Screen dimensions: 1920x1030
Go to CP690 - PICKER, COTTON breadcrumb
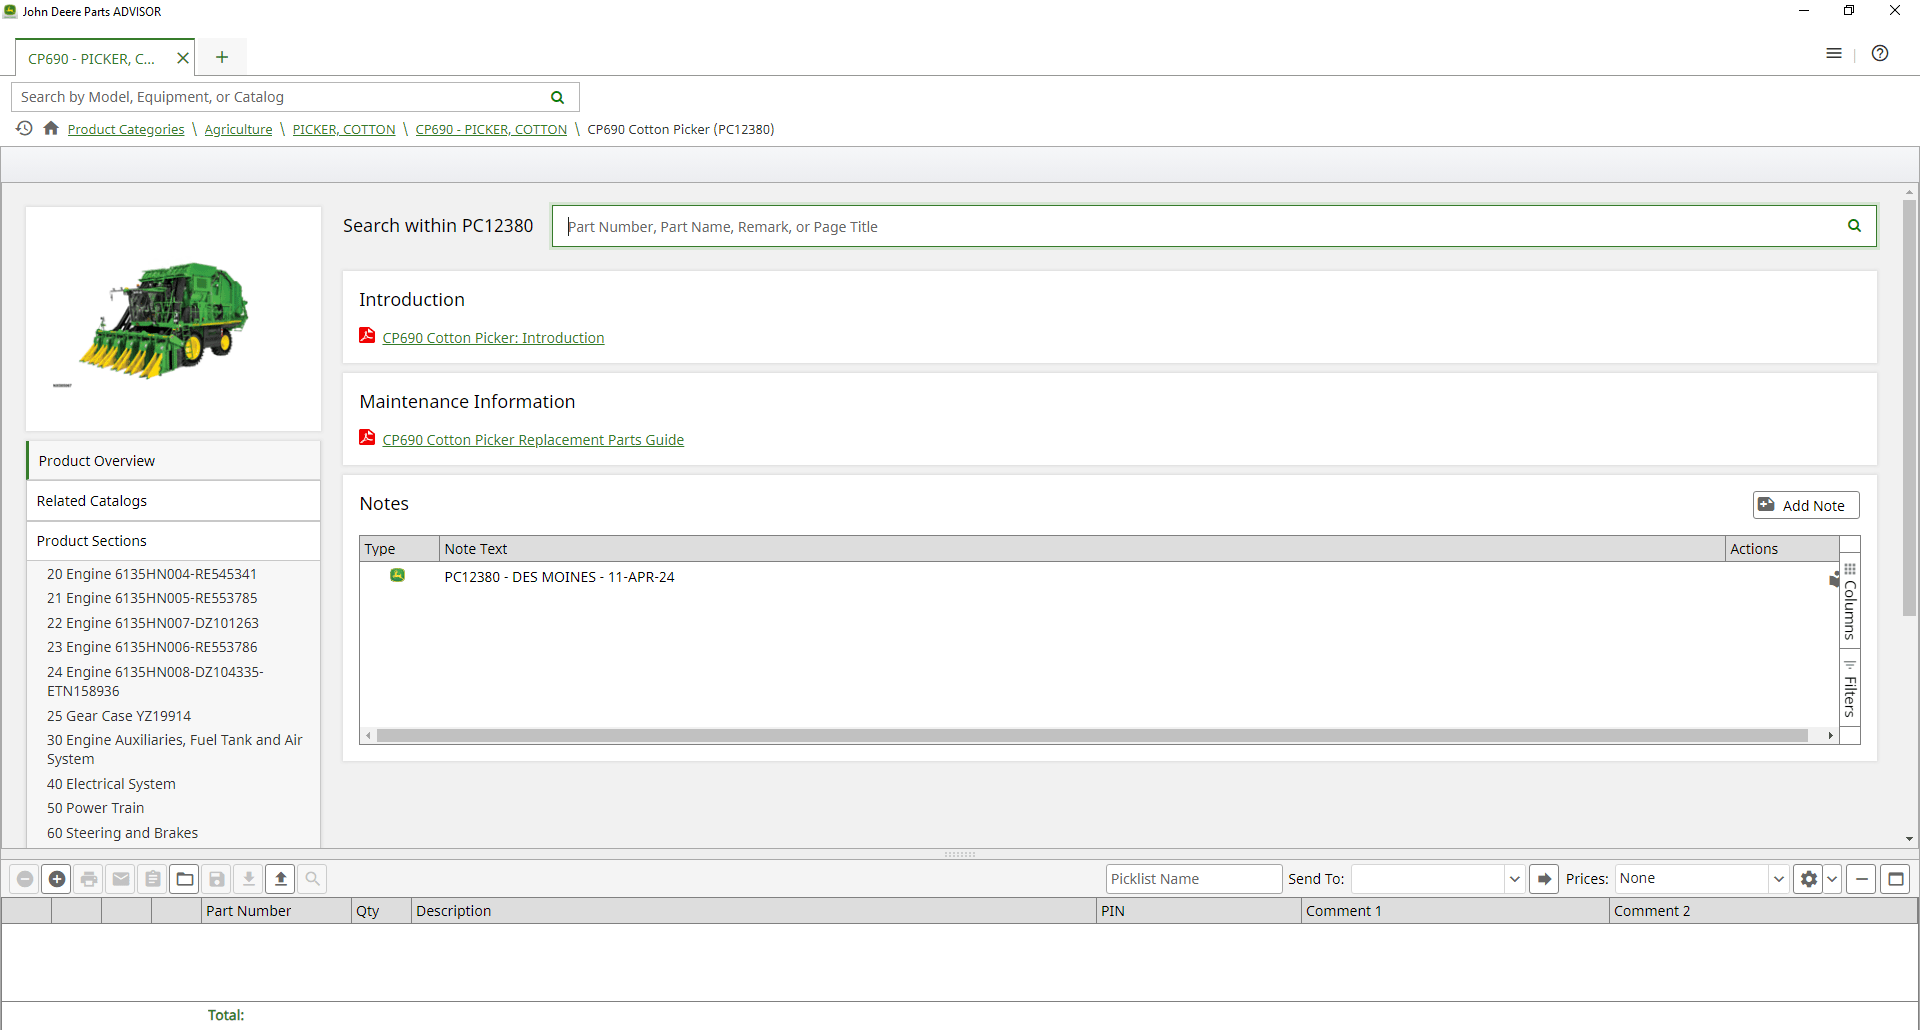pos(491,129)
